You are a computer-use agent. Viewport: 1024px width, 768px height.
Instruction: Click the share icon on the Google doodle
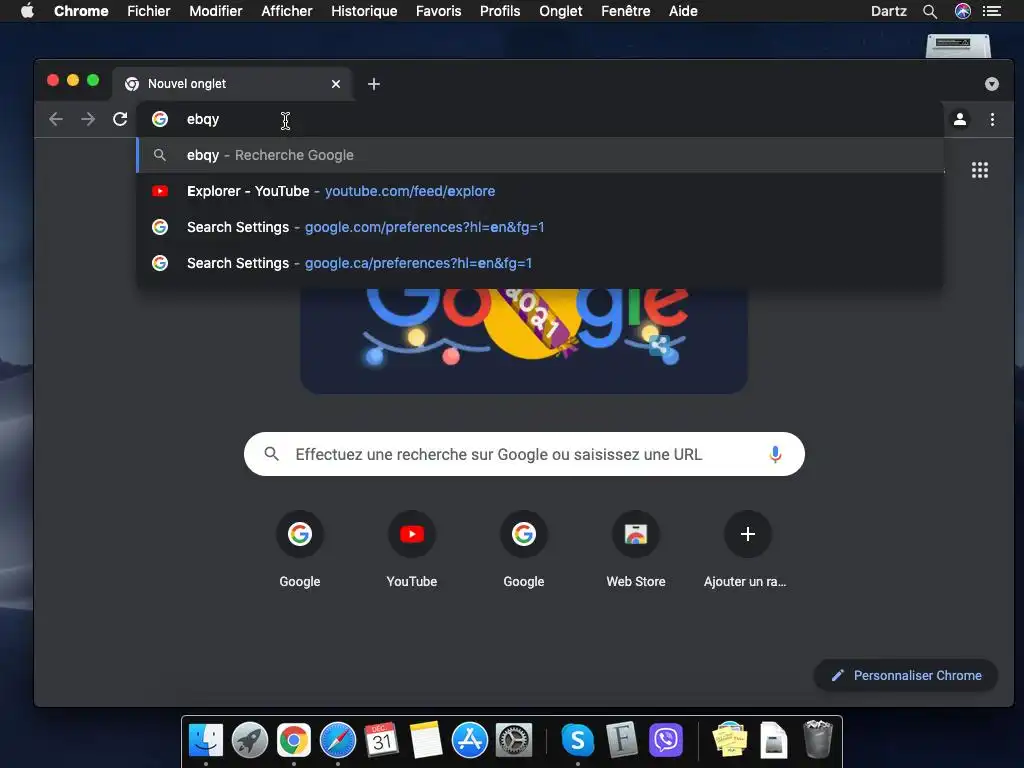[x=659, y=345]
